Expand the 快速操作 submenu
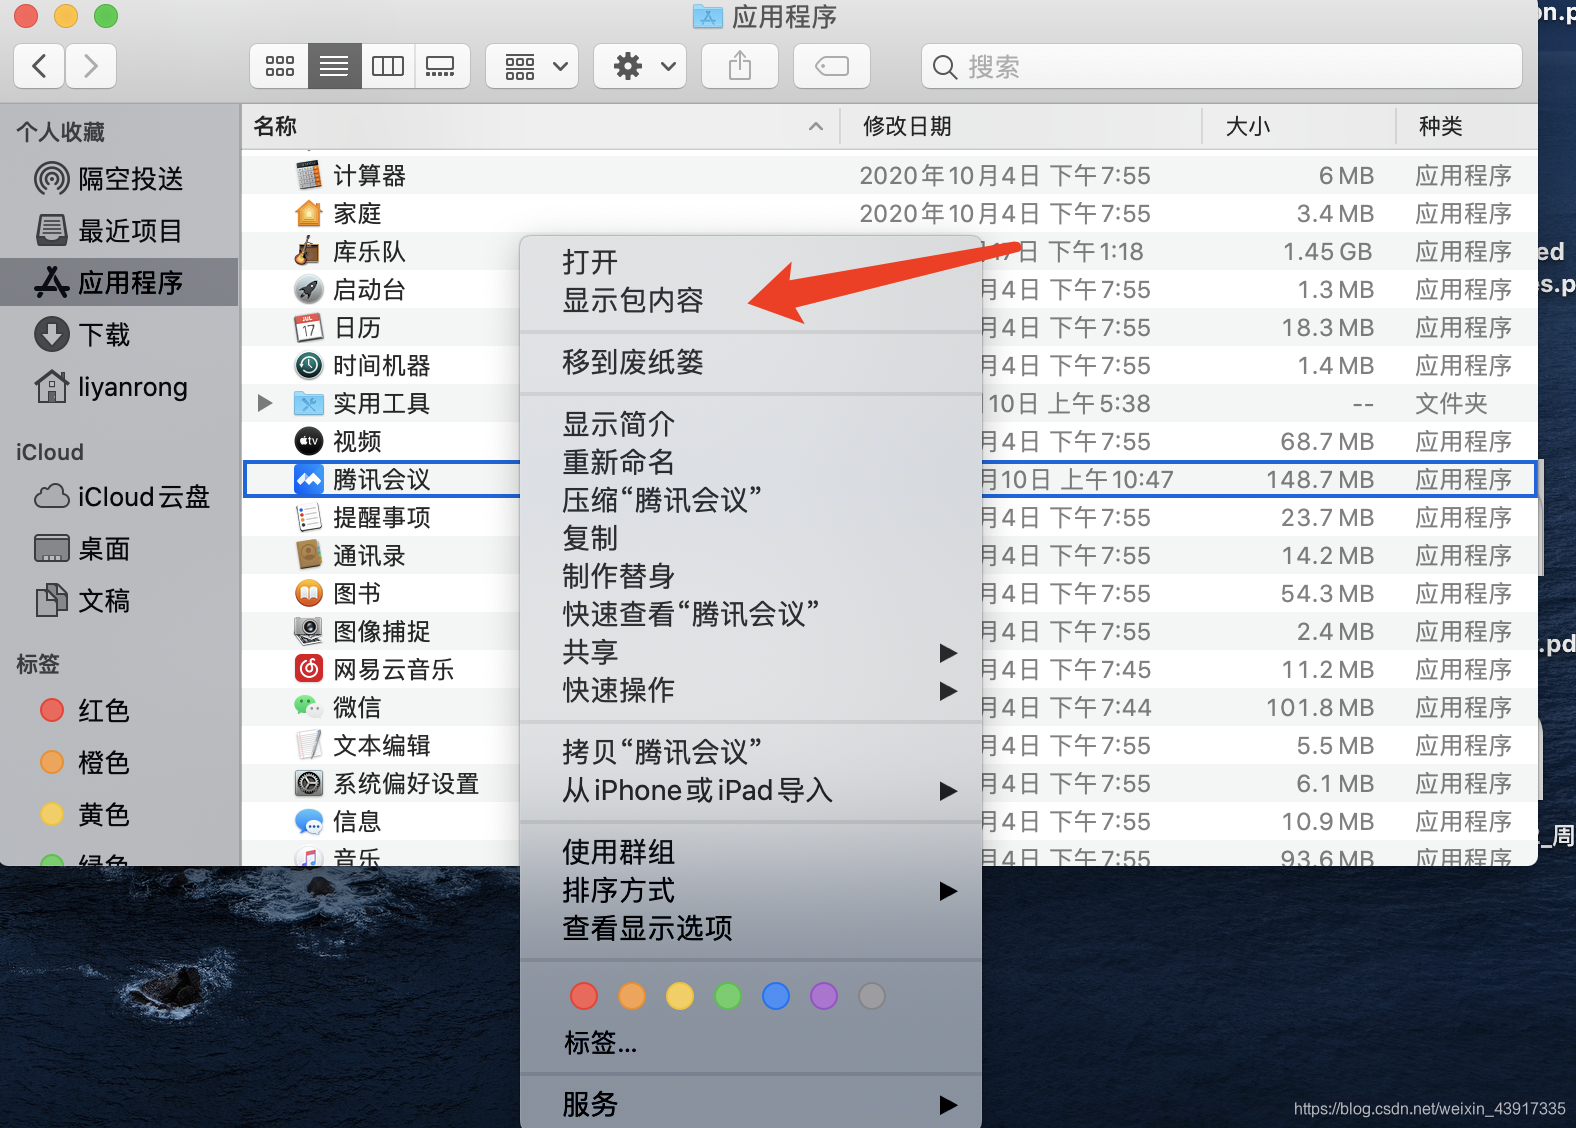1576x1128 pixels. tap(750, 690)
